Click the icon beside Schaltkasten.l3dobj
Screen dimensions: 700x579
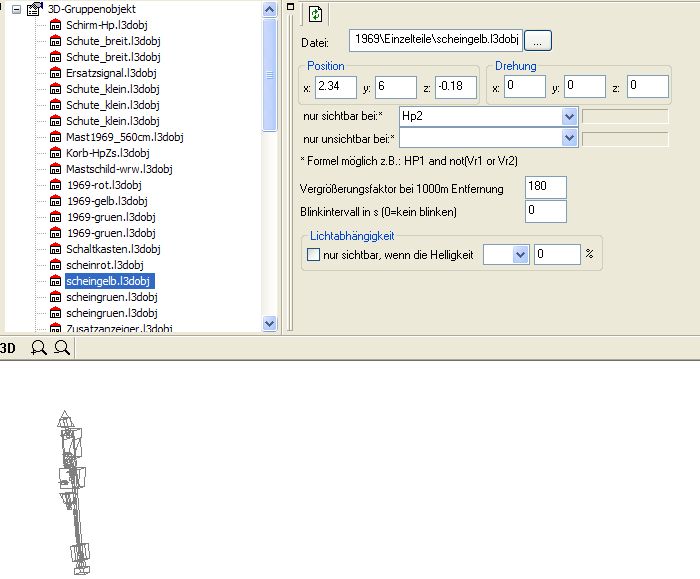coord(55,249)
